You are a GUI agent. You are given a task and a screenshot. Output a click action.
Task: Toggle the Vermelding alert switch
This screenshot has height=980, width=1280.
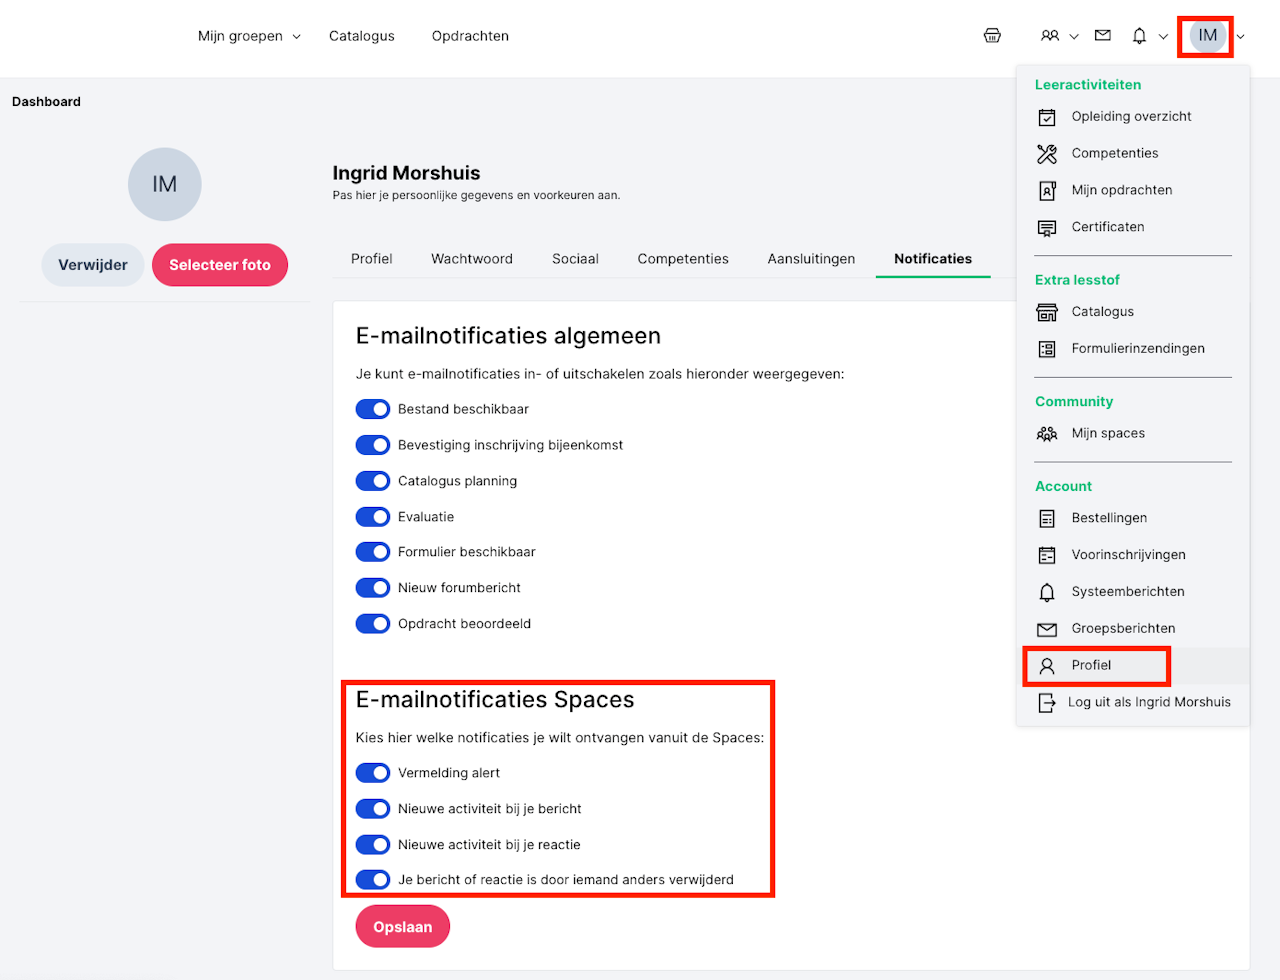[373, 773]
